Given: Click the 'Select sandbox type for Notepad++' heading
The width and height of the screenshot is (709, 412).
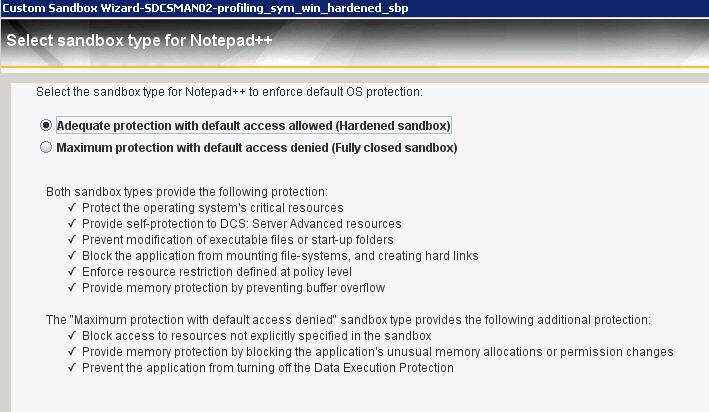Looking at the screenshot, I should (140, 42).
